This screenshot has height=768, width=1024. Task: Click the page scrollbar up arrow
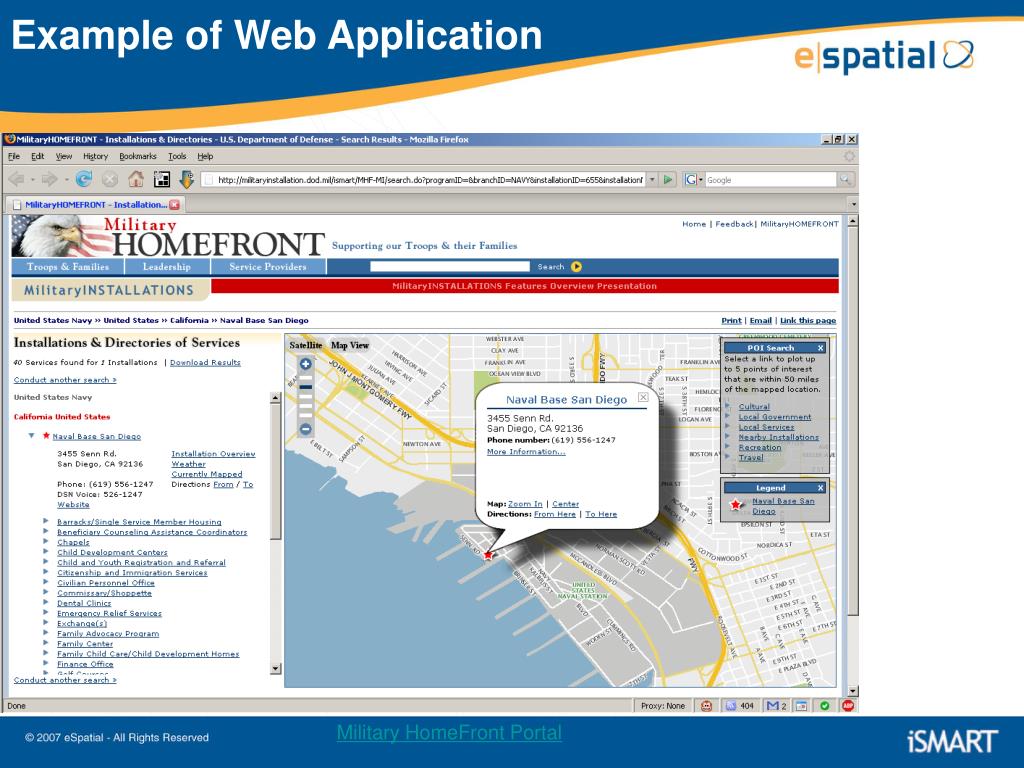852,222
